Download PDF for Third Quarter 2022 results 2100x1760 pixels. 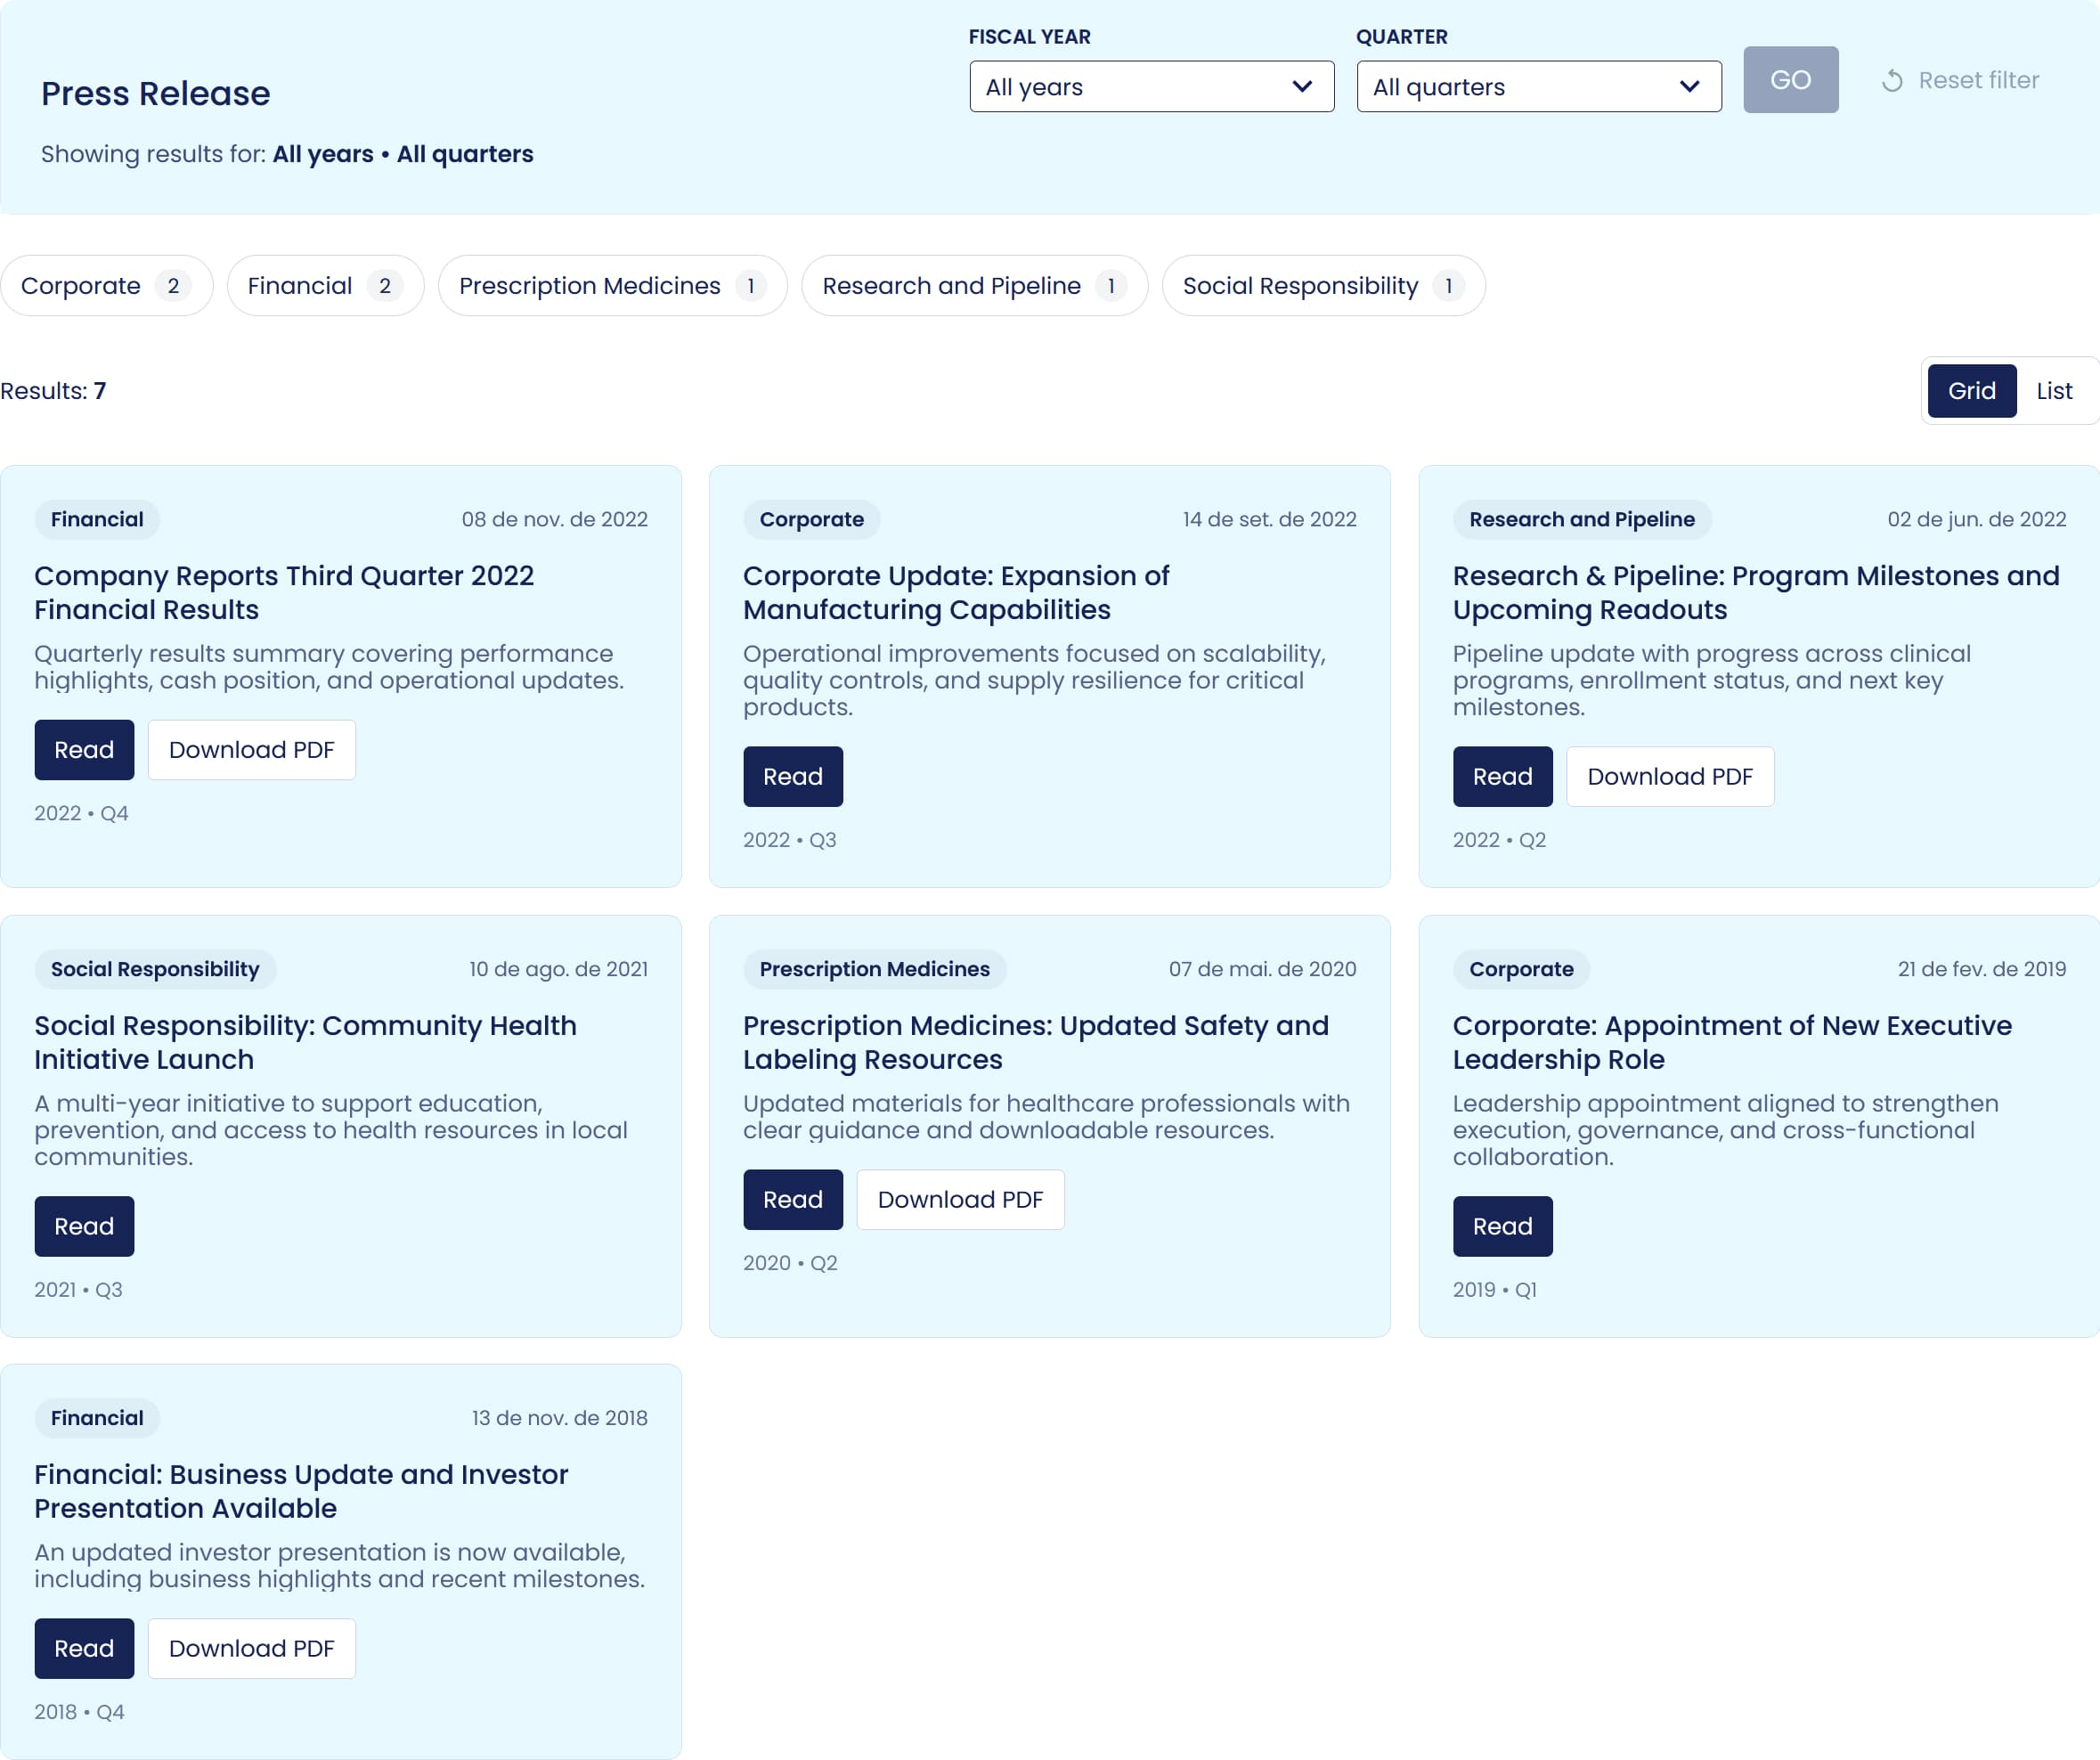pos(251,750)
